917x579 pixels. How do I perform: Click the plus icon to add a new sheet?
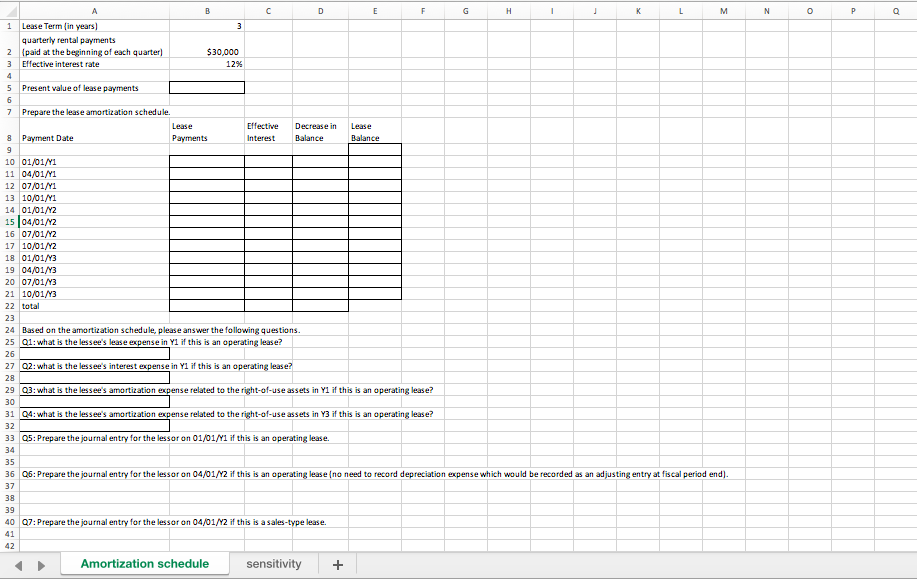(337, 564)
